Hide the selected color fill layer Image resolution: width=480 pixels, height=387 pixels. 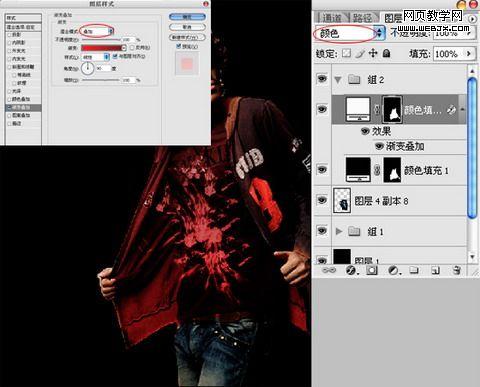[x=322, y=109]
